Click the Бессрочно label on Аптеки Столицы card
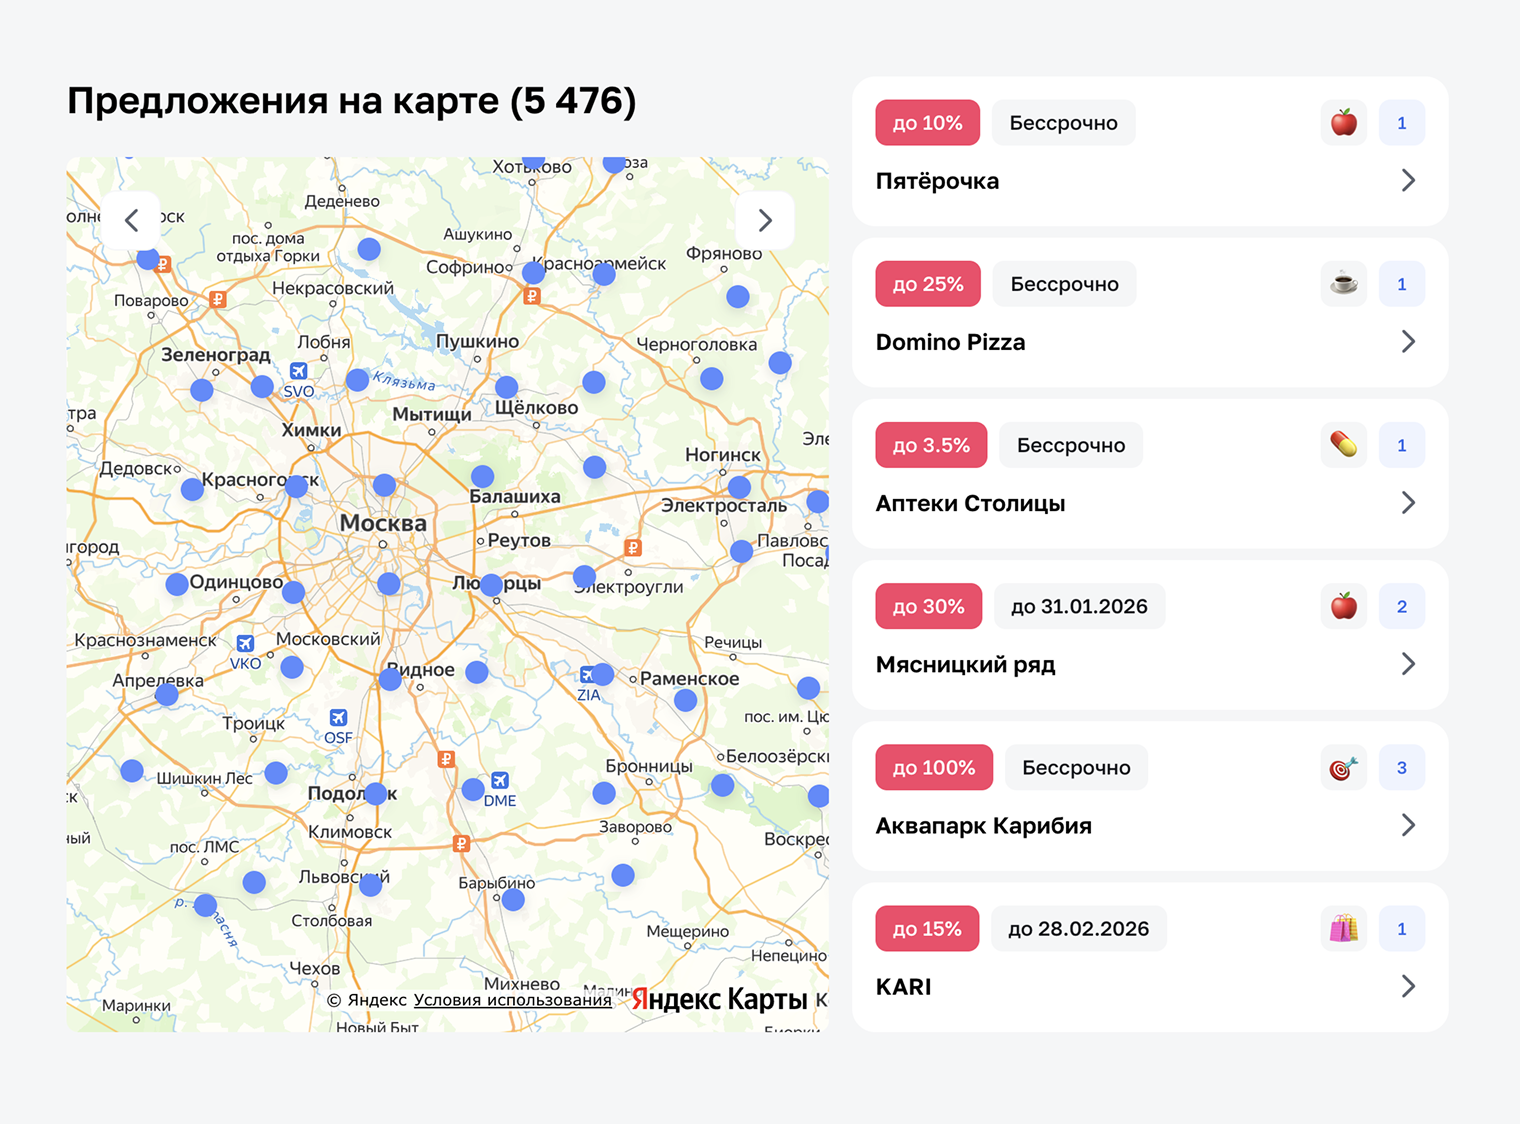 tap(1070, 445)
